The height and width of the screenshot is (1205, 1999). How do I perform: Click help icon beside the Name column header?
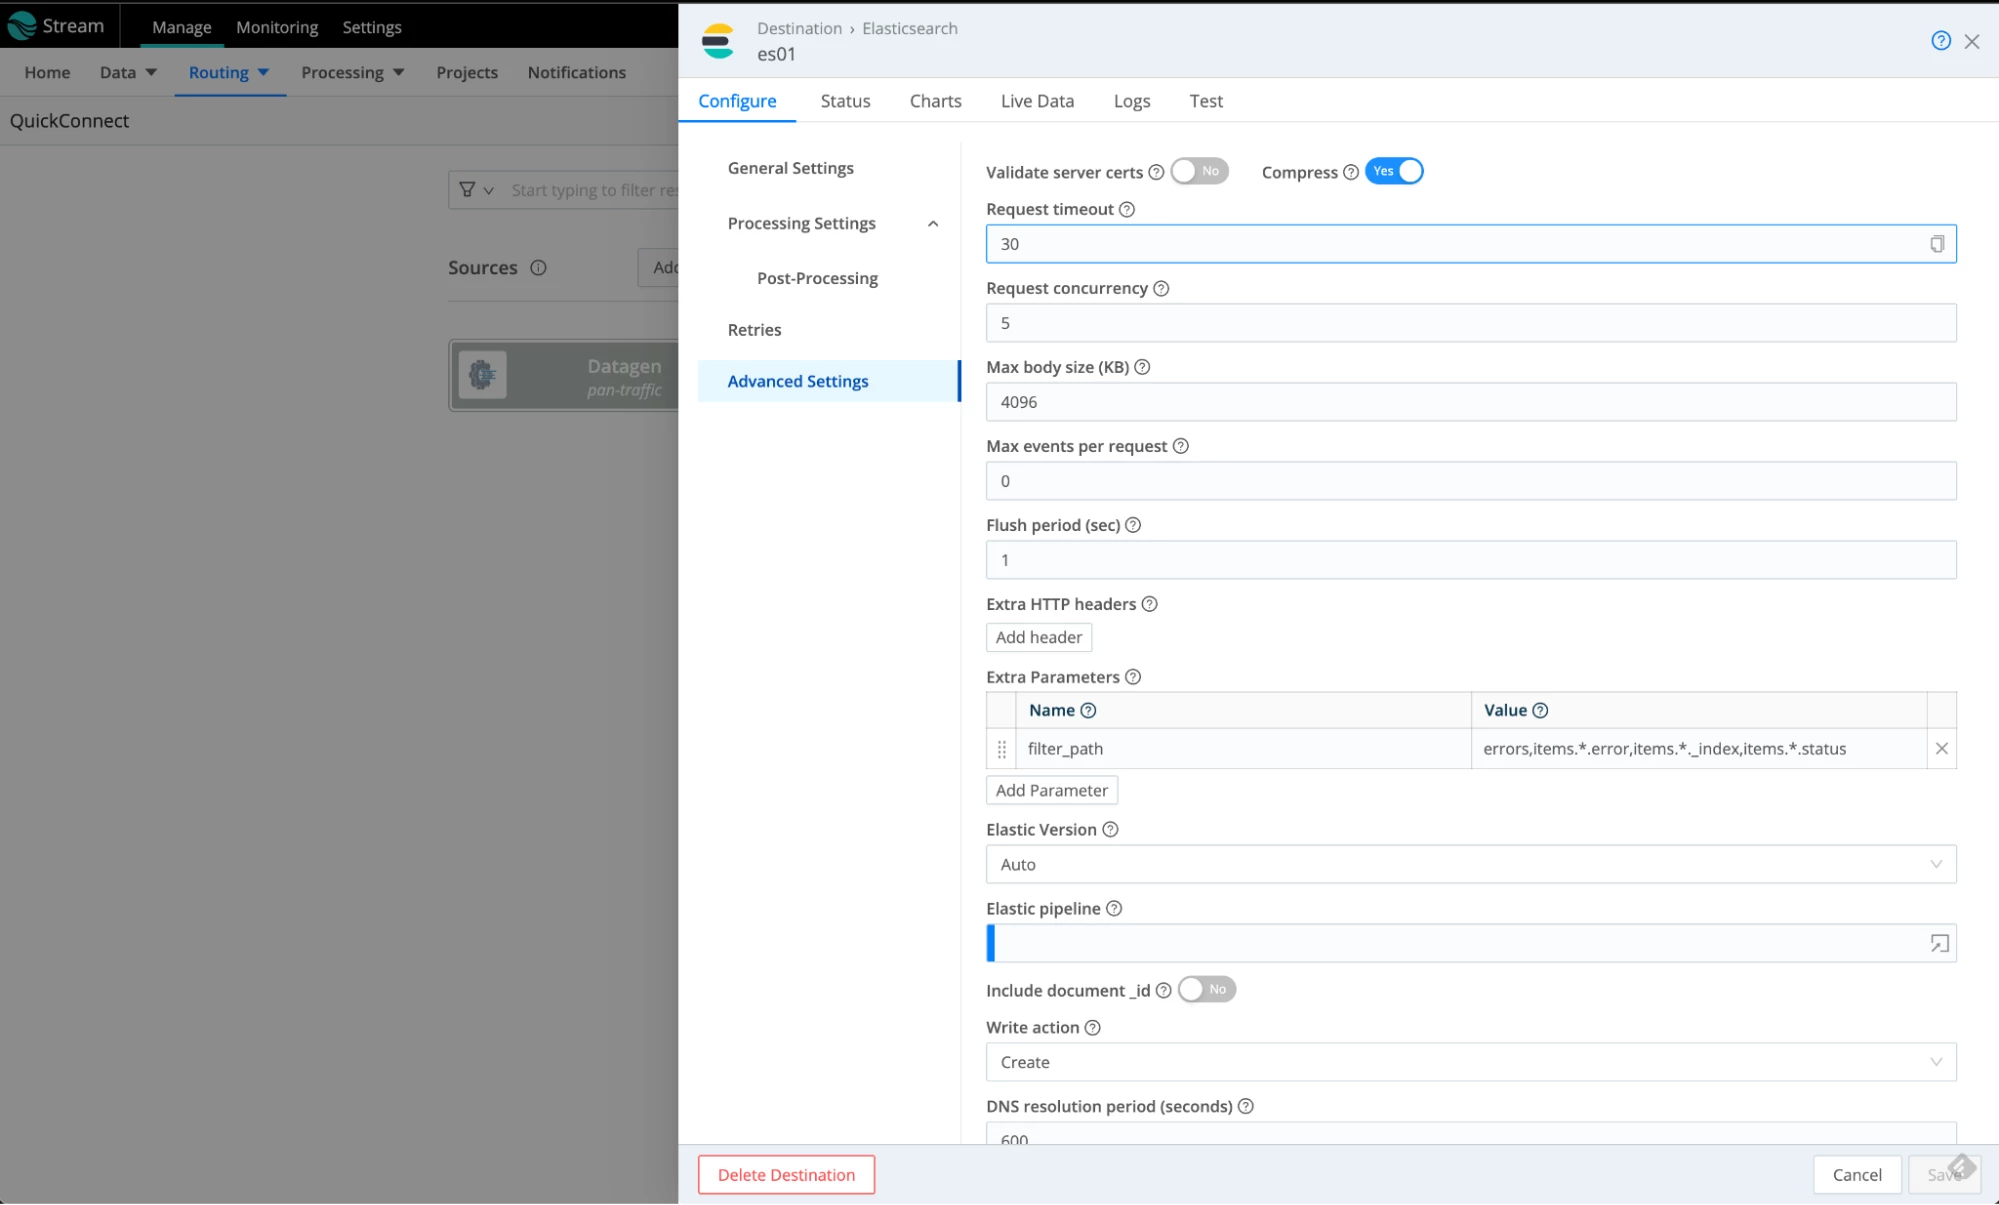(x=1089, y=710)
